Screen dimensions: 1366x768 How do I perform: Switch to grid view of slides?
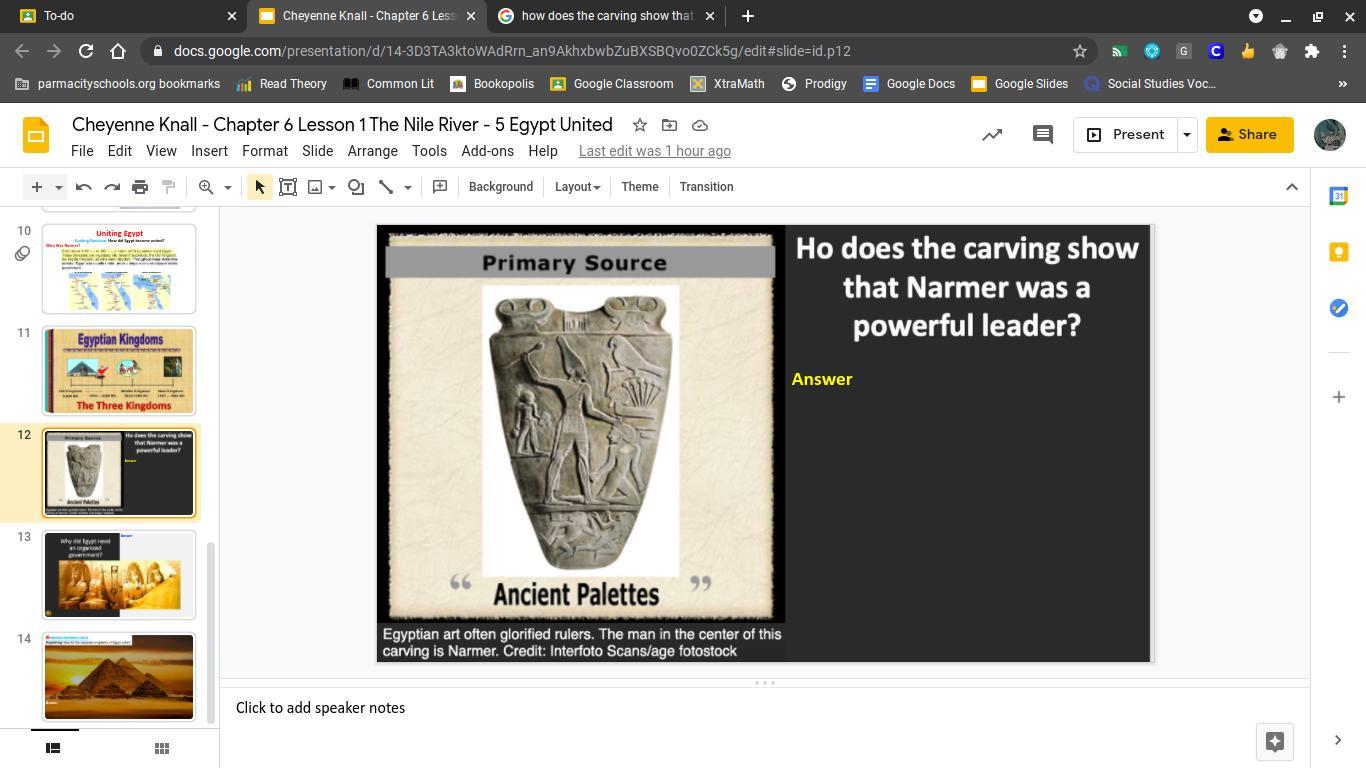161,748
